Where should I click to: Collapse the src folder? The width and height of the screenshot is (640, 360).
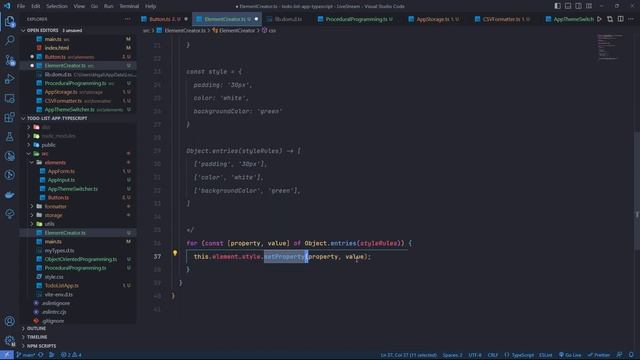[x=44, y=154]
